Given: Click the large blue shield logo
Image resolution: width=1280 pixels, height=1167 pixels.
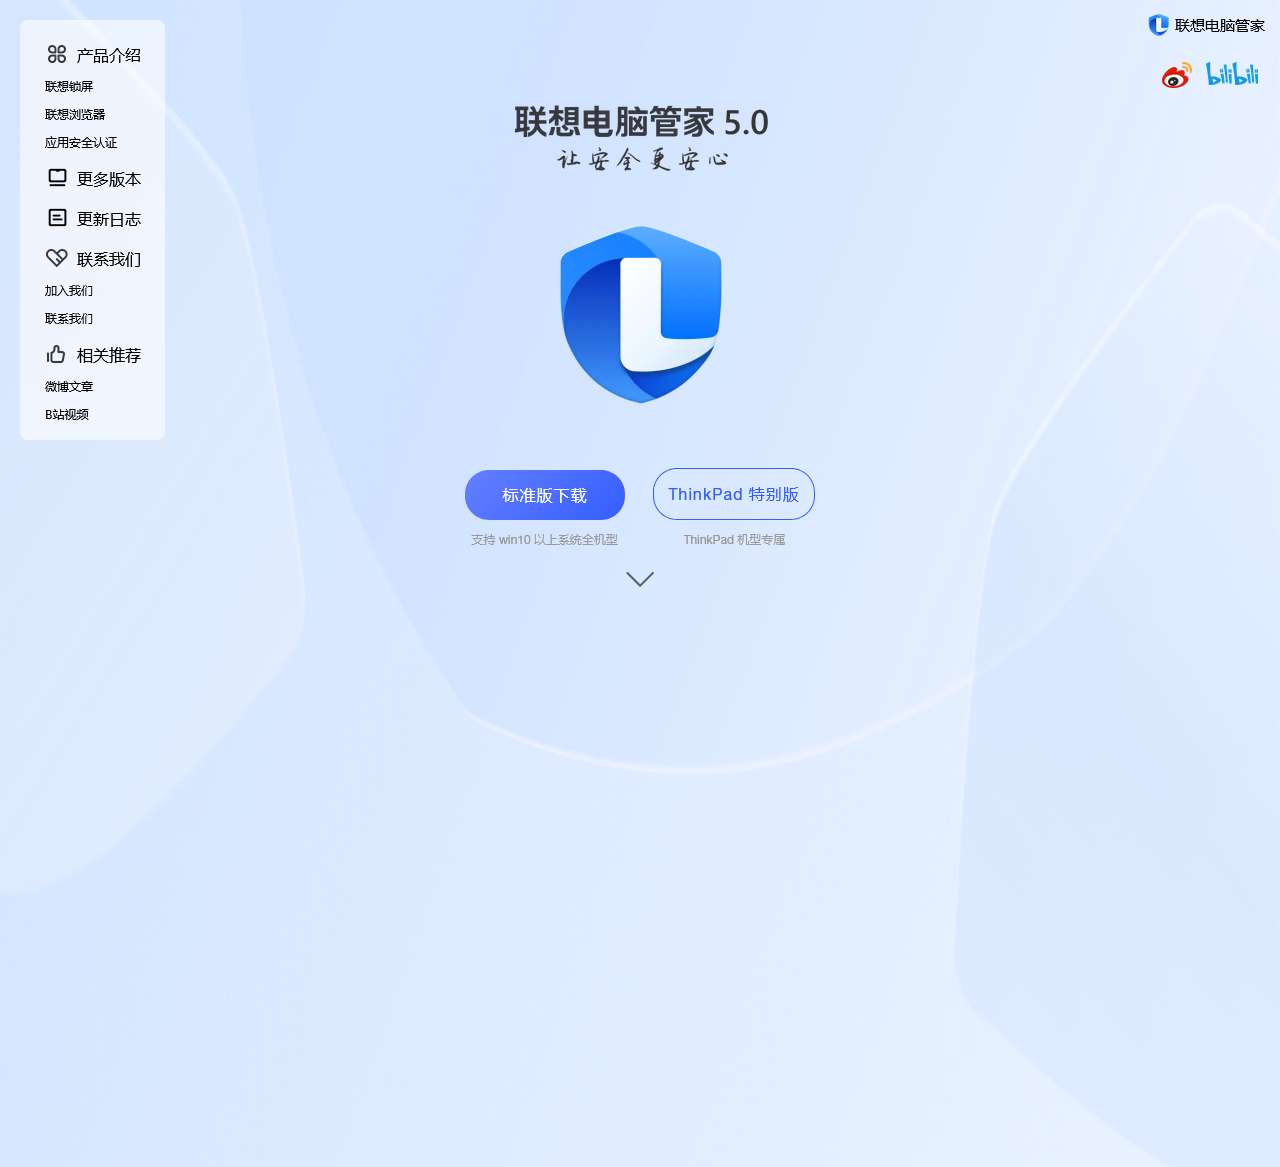Looking at the screenshot, I should (641, 314).
